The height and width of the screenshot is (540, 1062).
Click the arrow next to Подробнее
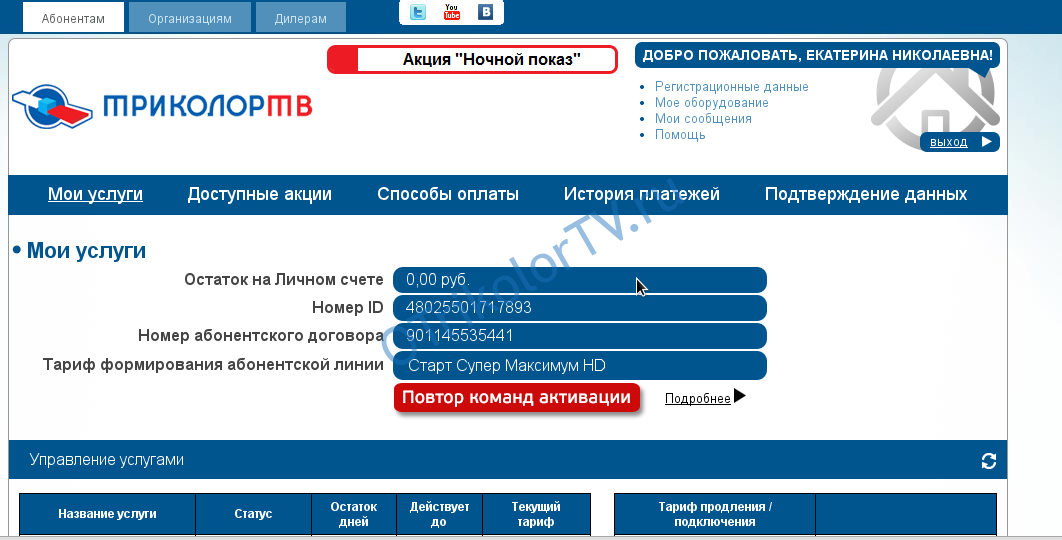(740, 396)
